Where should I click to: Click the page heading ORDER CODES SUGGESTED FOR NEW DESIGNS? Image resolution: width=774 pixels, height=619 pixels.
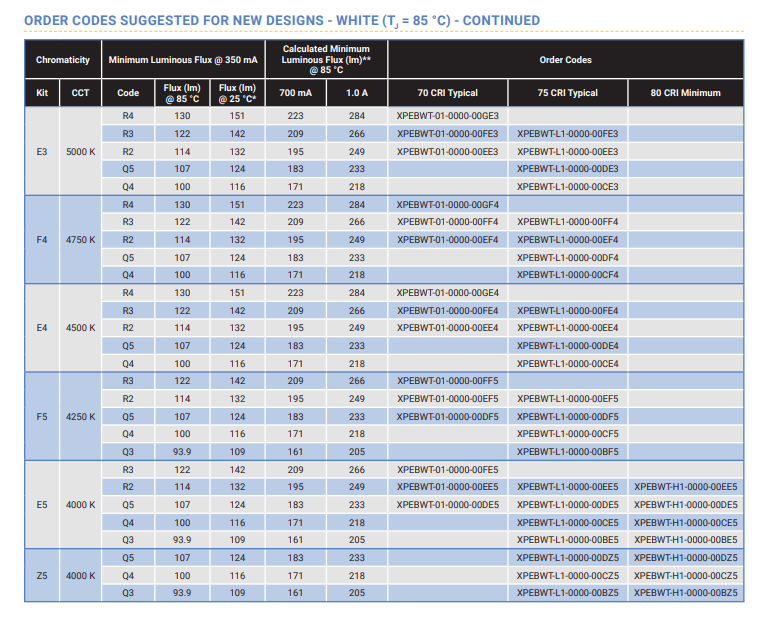[x=282, y=21]
